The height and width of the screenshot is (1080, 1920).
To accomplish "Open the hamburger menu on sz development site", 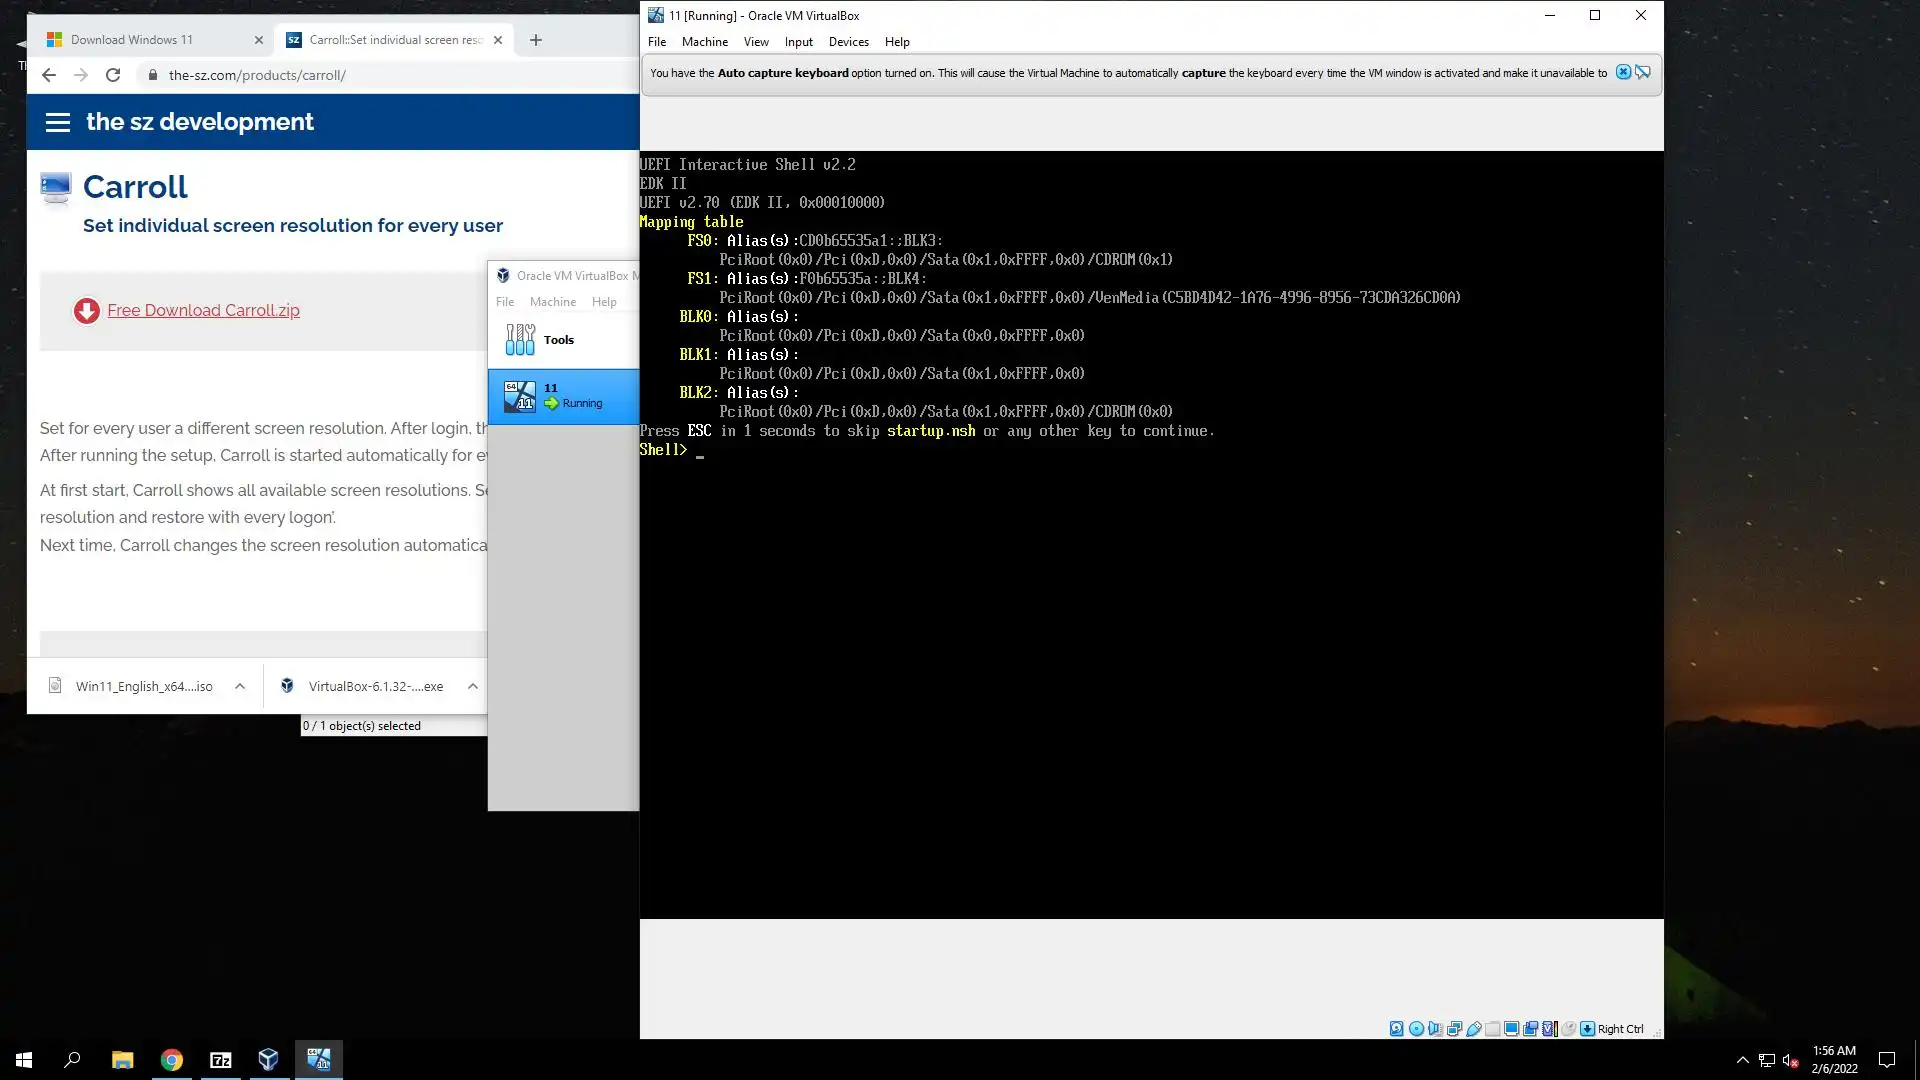I will (x=58, y=122).
